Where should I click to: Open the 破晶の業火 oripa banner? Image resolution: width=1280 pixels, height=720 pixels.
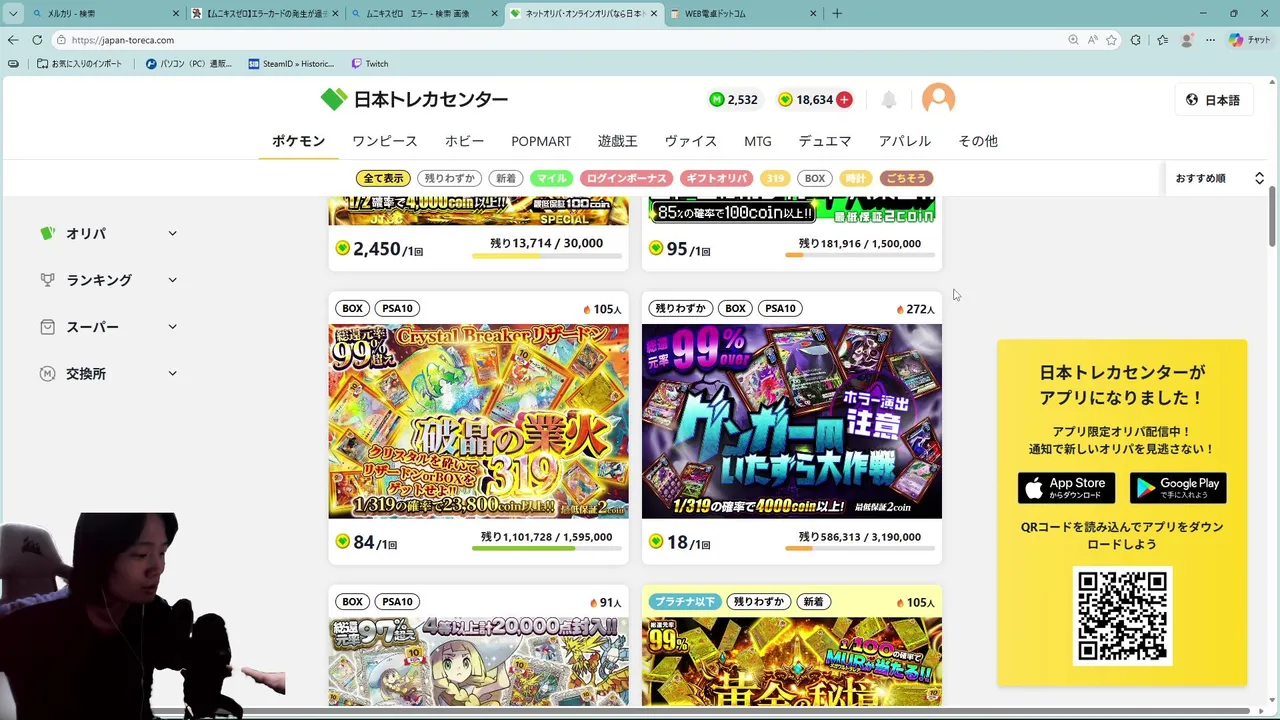click(x=479, y=421)
